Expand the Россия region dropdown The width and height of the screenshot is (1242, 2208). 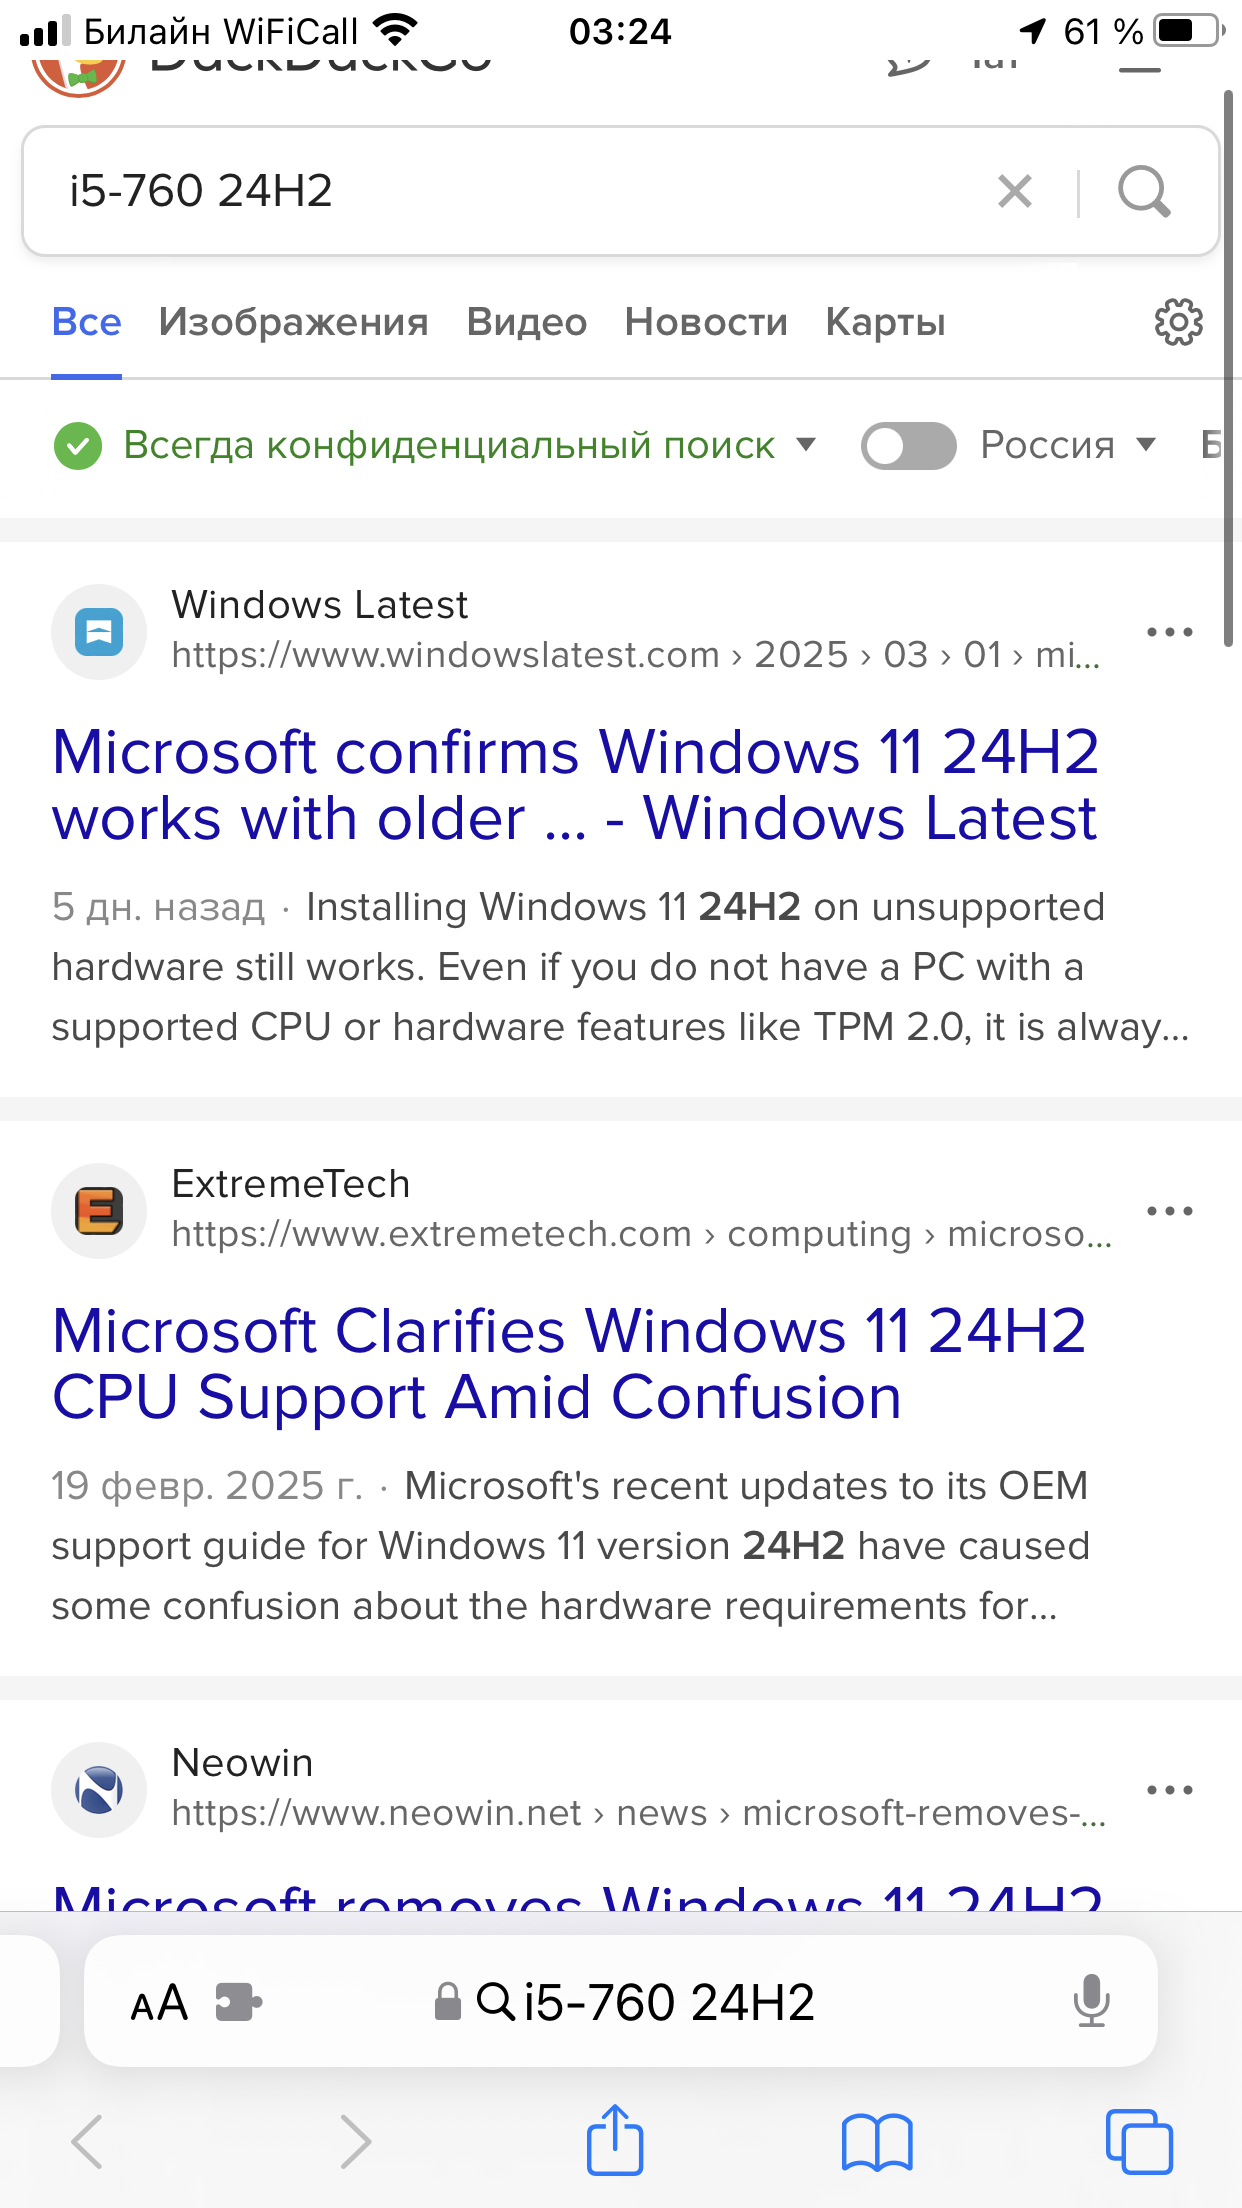[1068, 445]
